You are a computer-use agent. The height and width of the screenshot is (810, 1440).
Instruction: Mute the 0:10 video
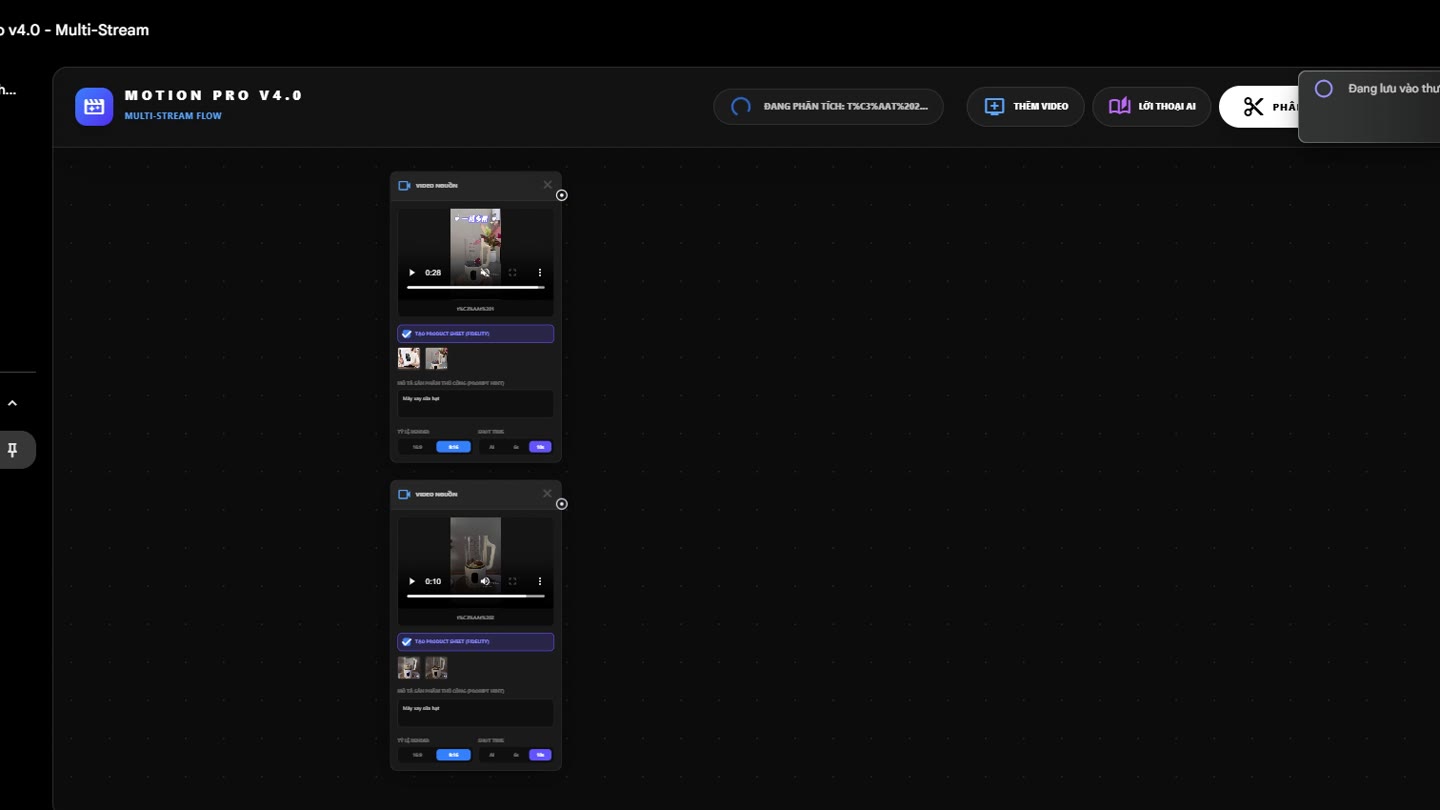[485, 581]
